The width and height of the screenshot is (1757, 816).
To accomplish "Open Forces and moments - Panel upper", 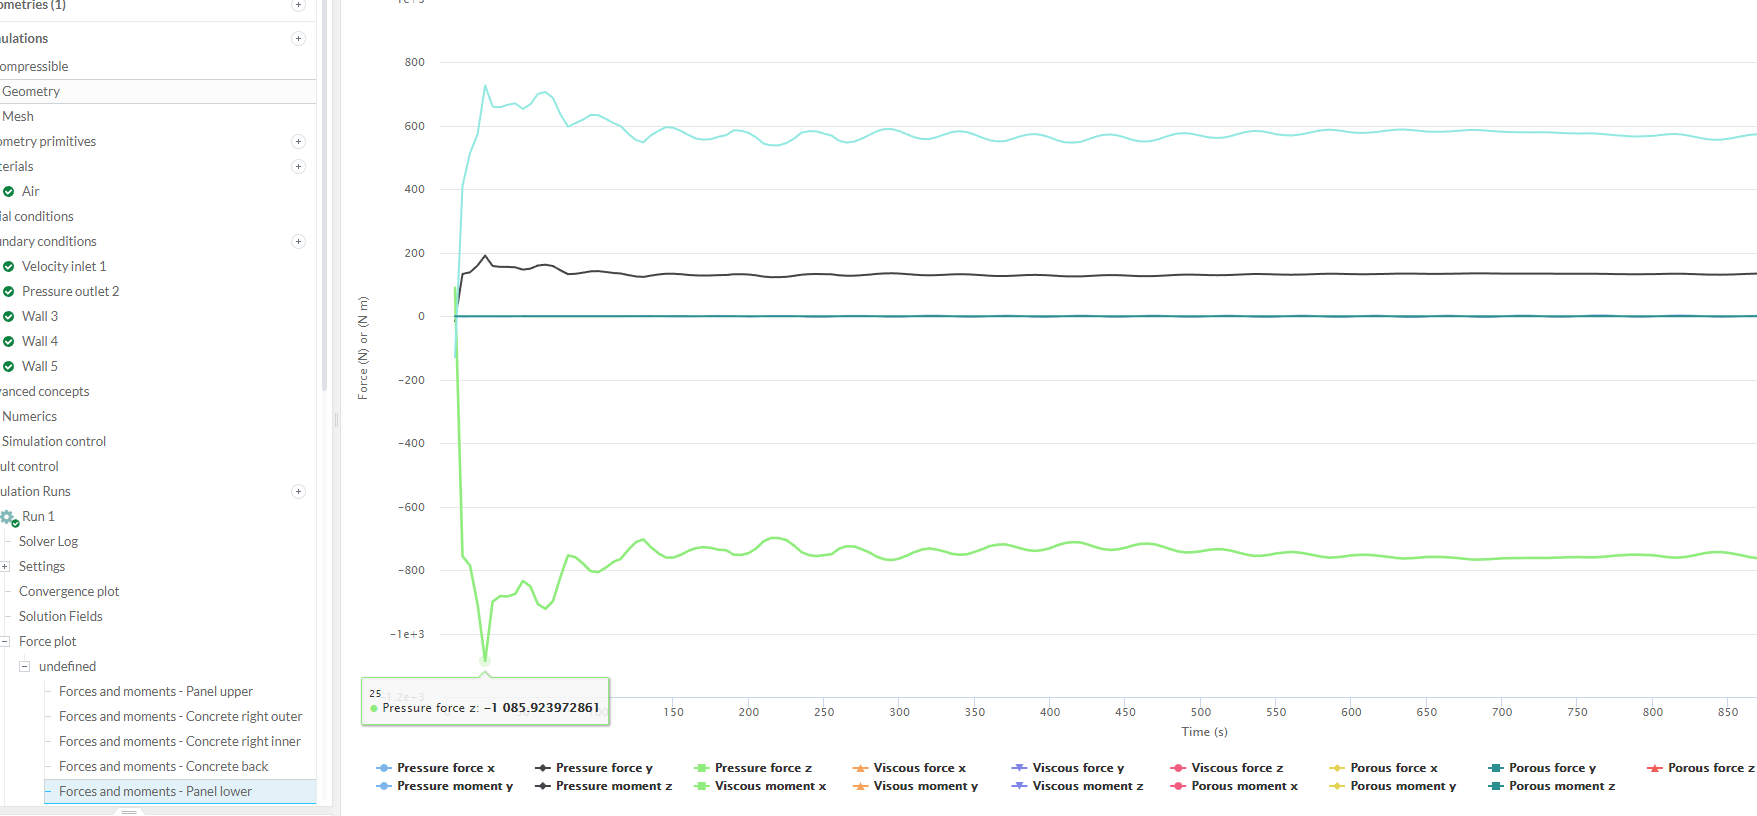I will tap(155, 692).
